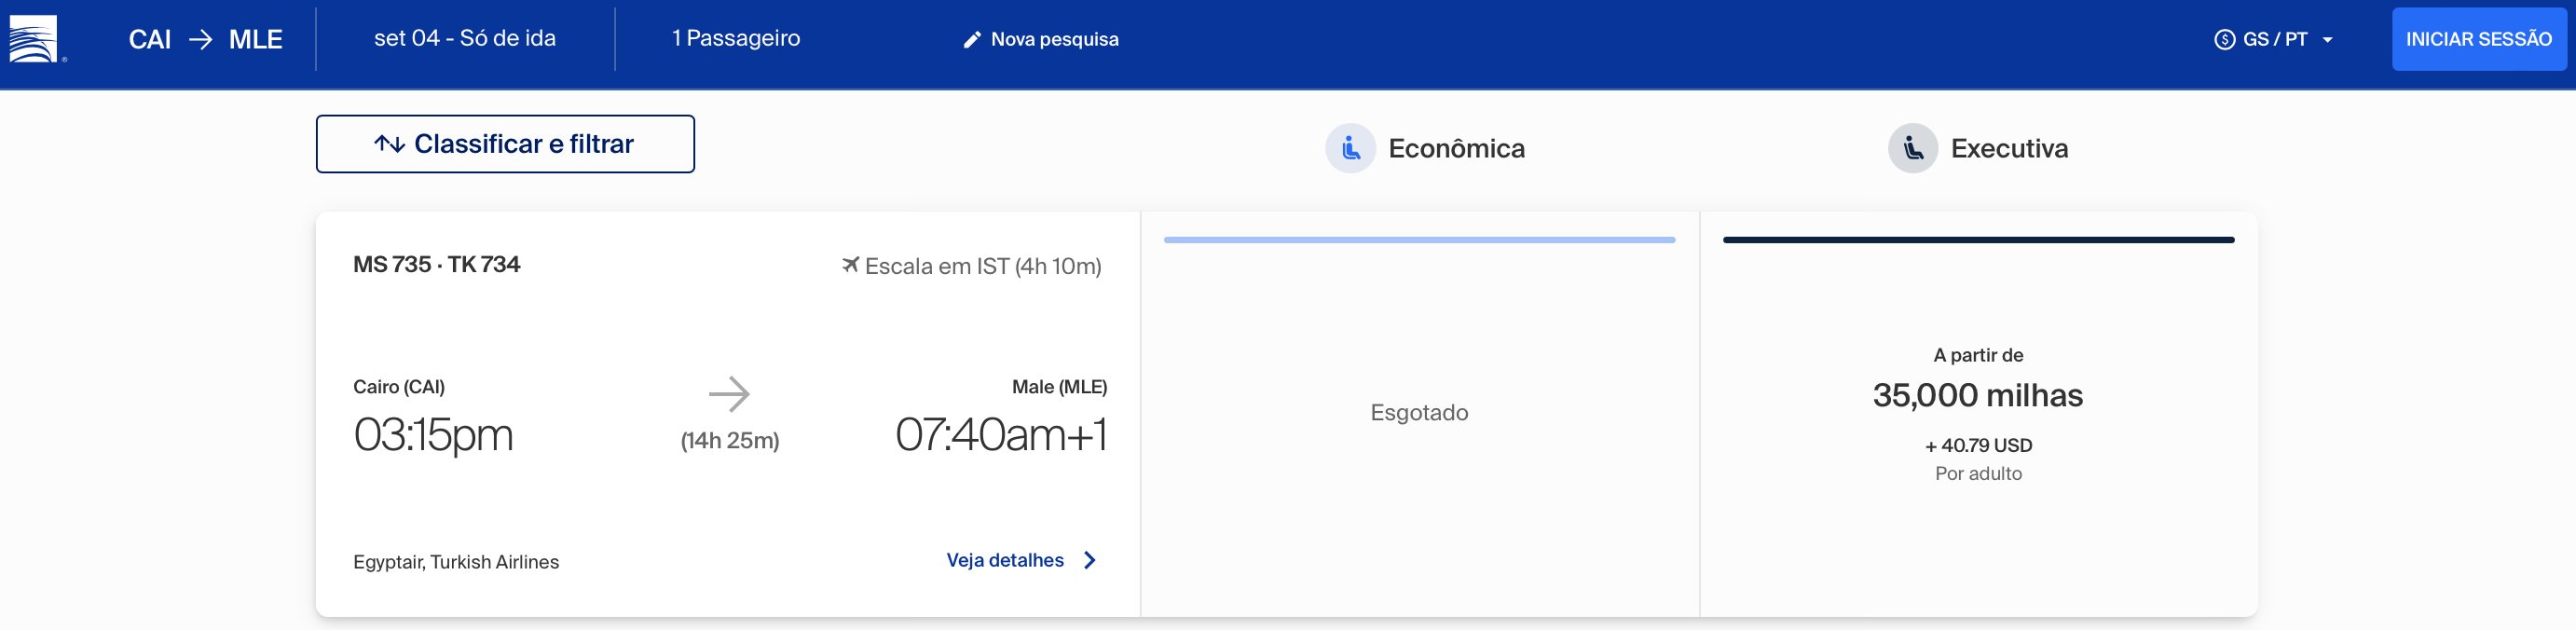Expand flight details with the chevron
Viewport: 2576px width, 630px height.
[1090, 560]
